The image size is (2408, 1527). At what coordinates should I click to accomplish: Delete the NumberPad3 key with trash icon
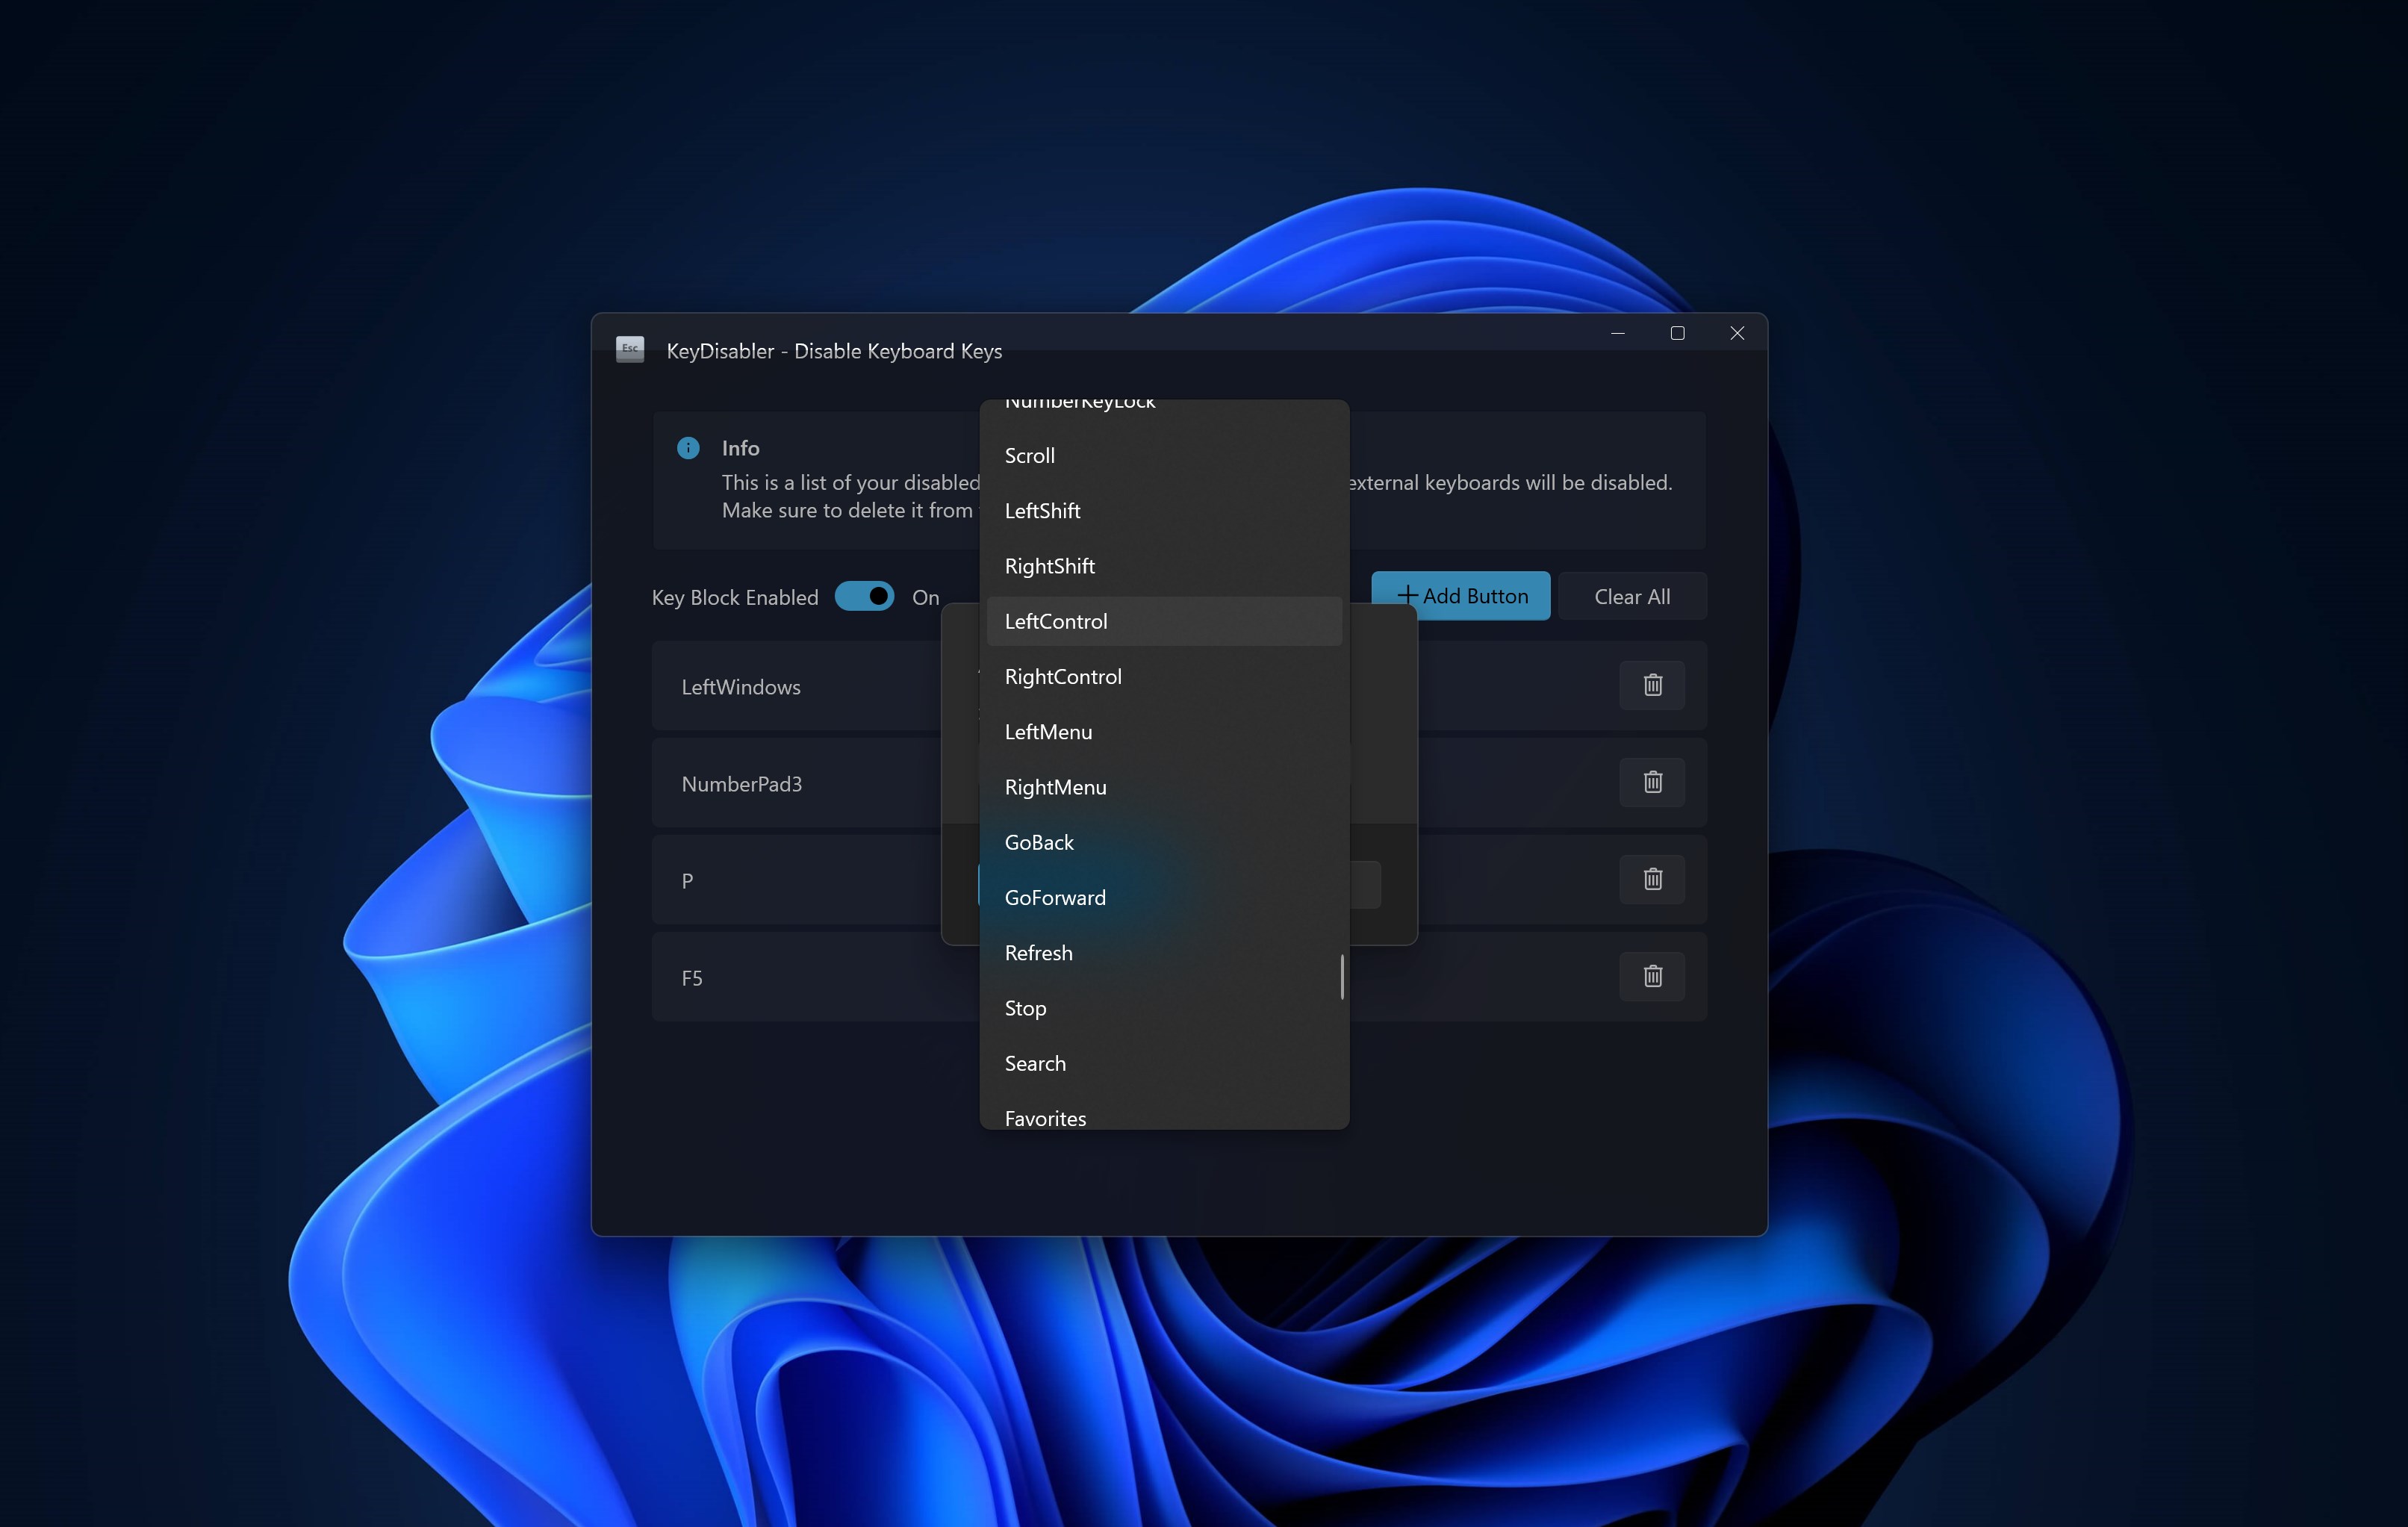tap(1652, 782)
